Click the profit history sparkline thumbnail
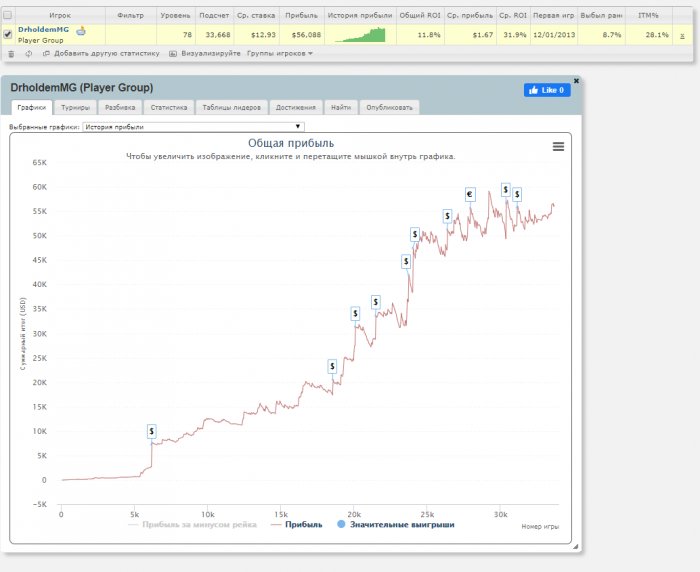 tap(360, 35)
